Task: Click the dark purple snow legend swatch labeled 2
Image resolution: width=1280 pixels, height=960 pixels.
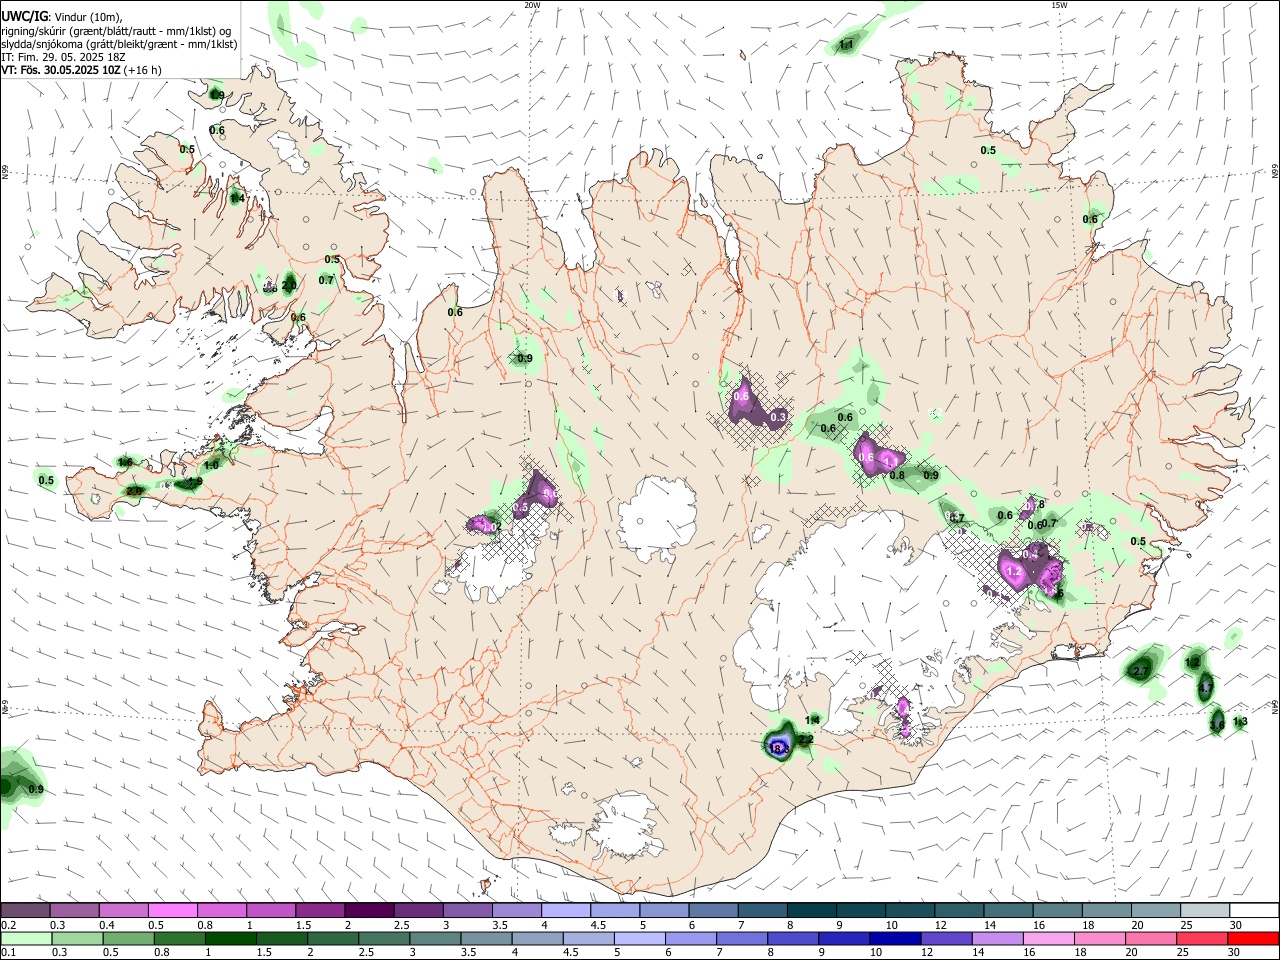Action: click(x=368, y=910)
